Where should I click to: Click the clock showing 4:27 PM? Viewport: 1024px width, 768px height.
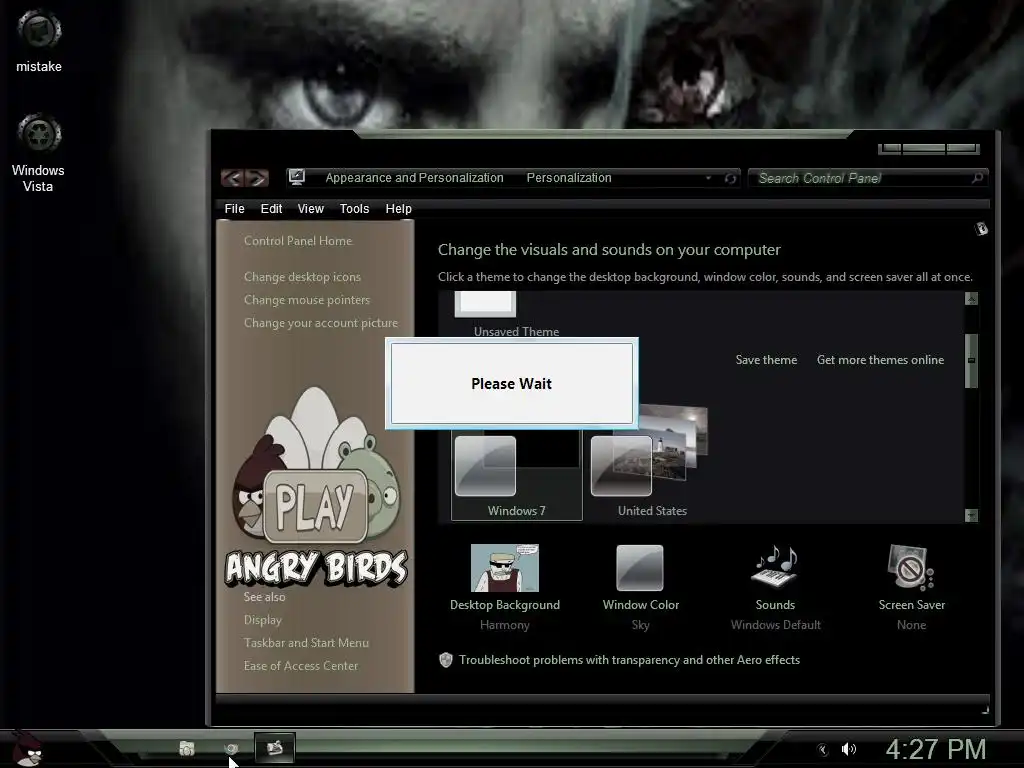pyautogui.click(x=935, y=749)
